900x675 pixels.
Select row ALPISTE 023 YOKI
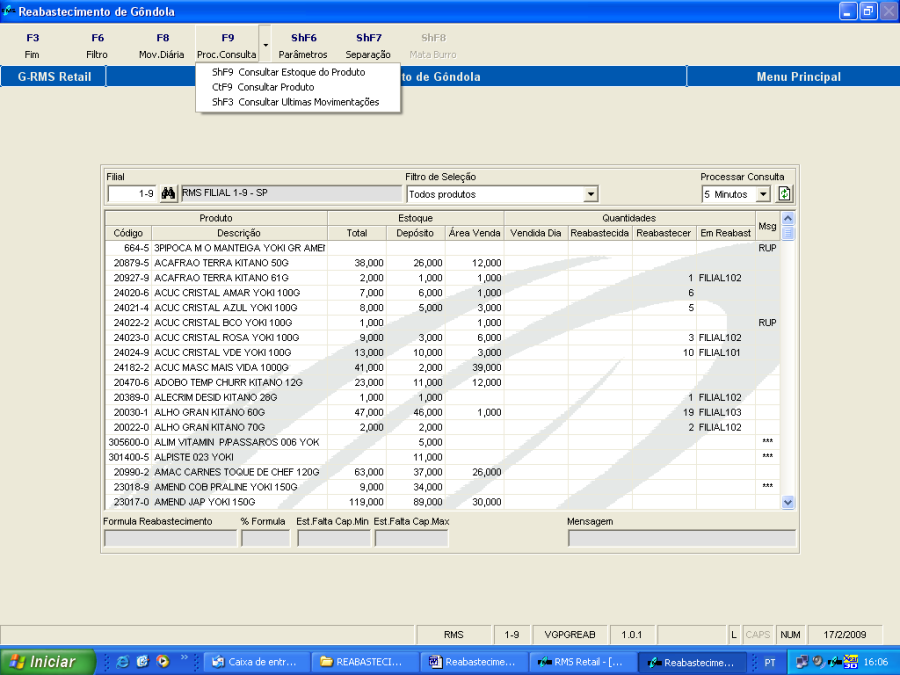(442, 457)
